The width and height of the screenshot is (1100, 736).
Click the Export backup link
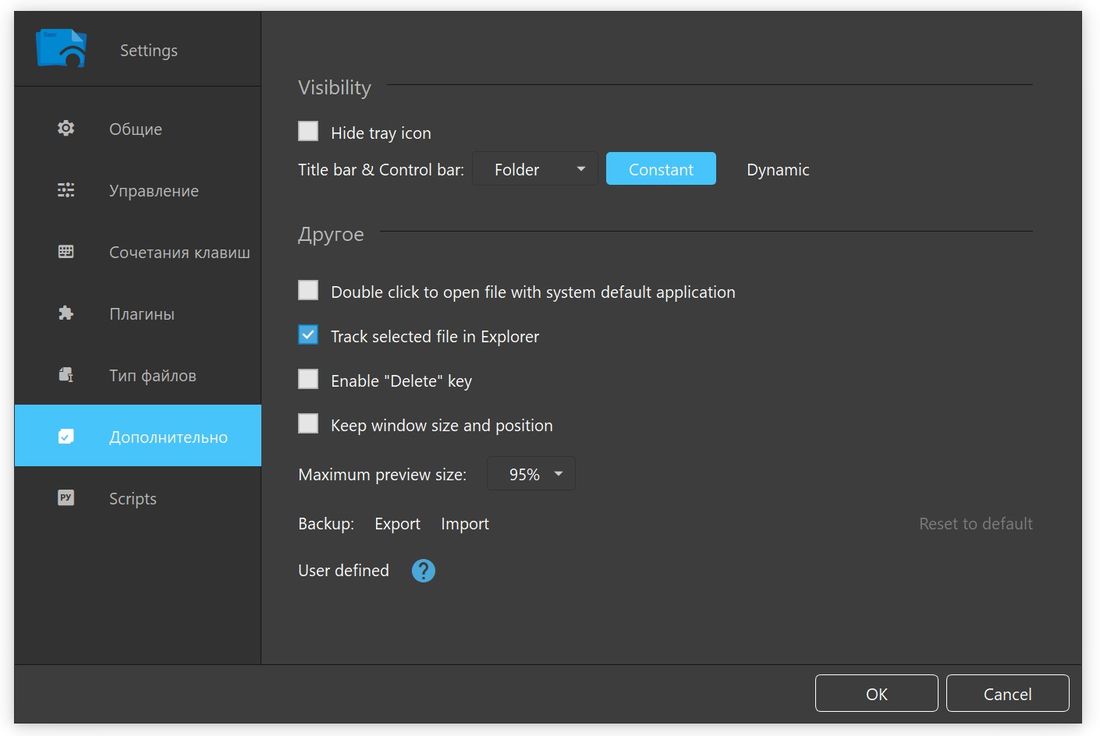click(397, 523)
